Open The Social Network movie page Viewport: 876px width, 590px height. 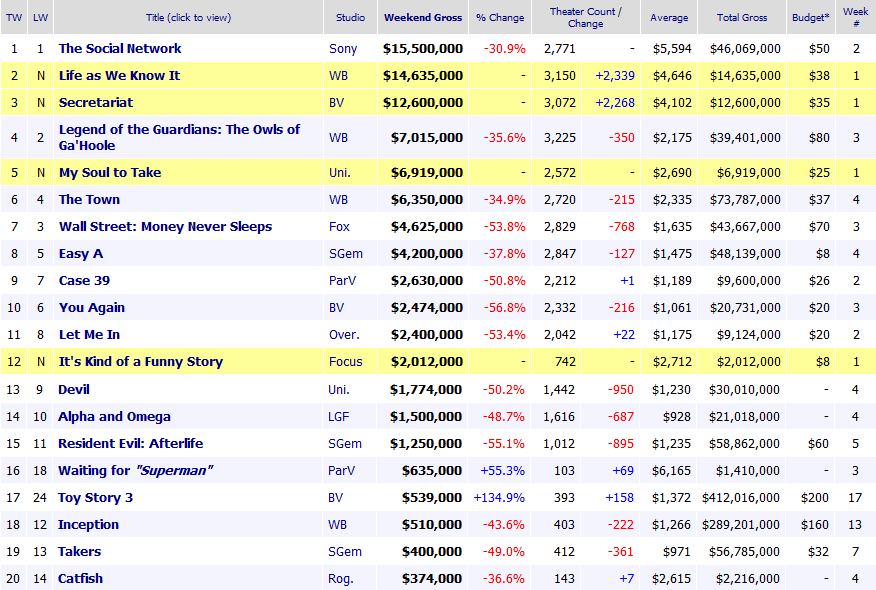tap(120, 49)
